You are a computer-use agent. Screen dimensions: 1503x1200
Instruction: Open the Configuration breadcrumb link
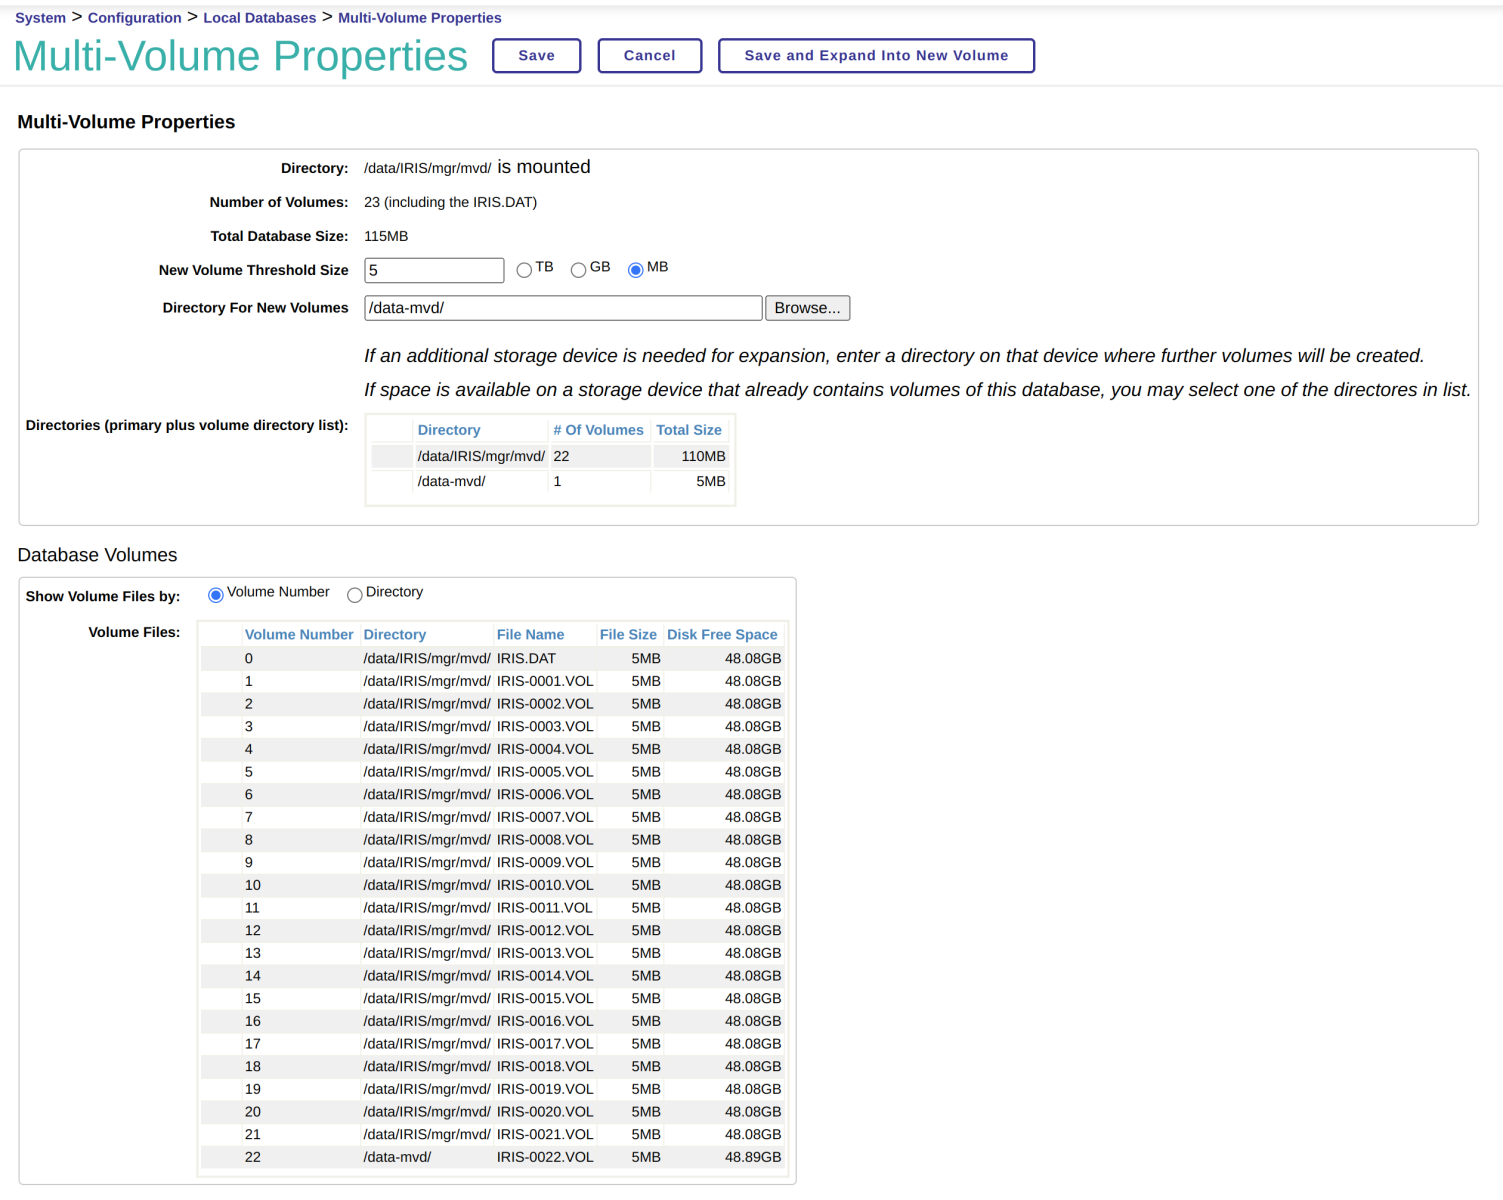pyautogui.click(x=134, y=18)
